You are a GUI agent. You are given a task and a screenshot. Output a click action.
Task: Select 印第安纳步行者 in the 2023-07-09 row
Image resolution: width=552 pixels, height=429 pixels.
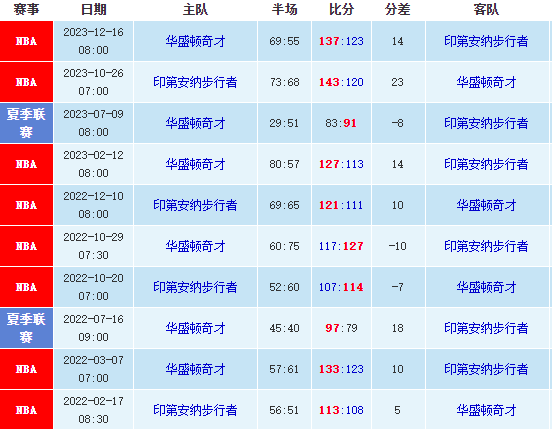click(486, 123)
